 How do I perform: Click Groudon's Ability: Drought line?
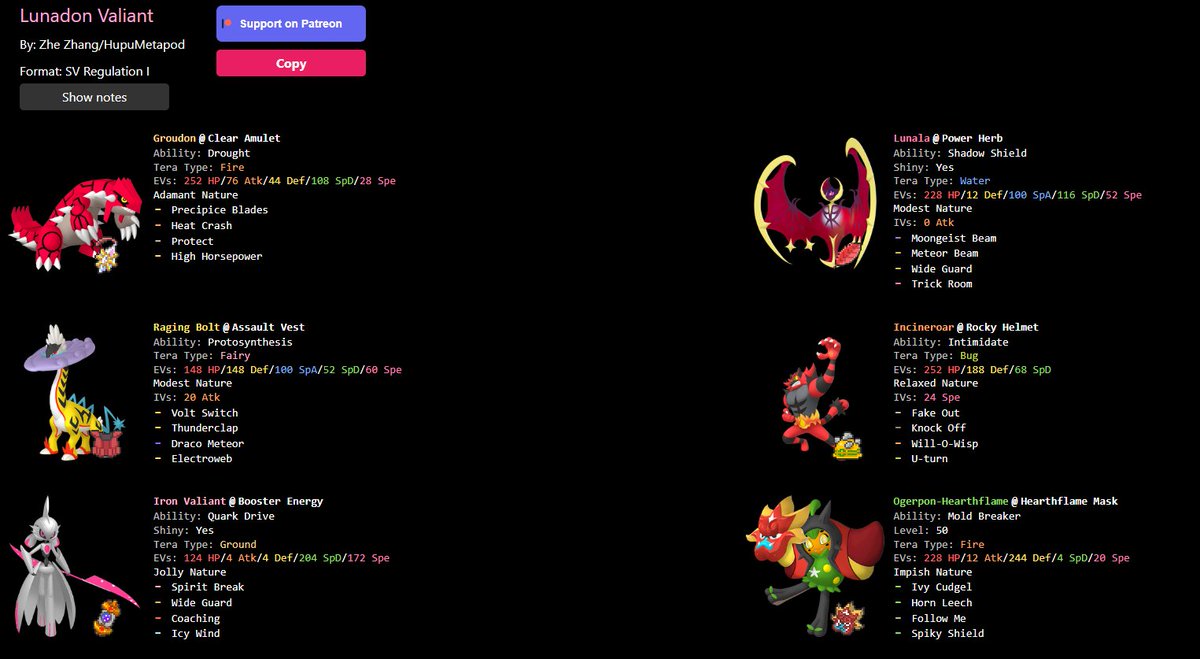click(x=201, y=153)
